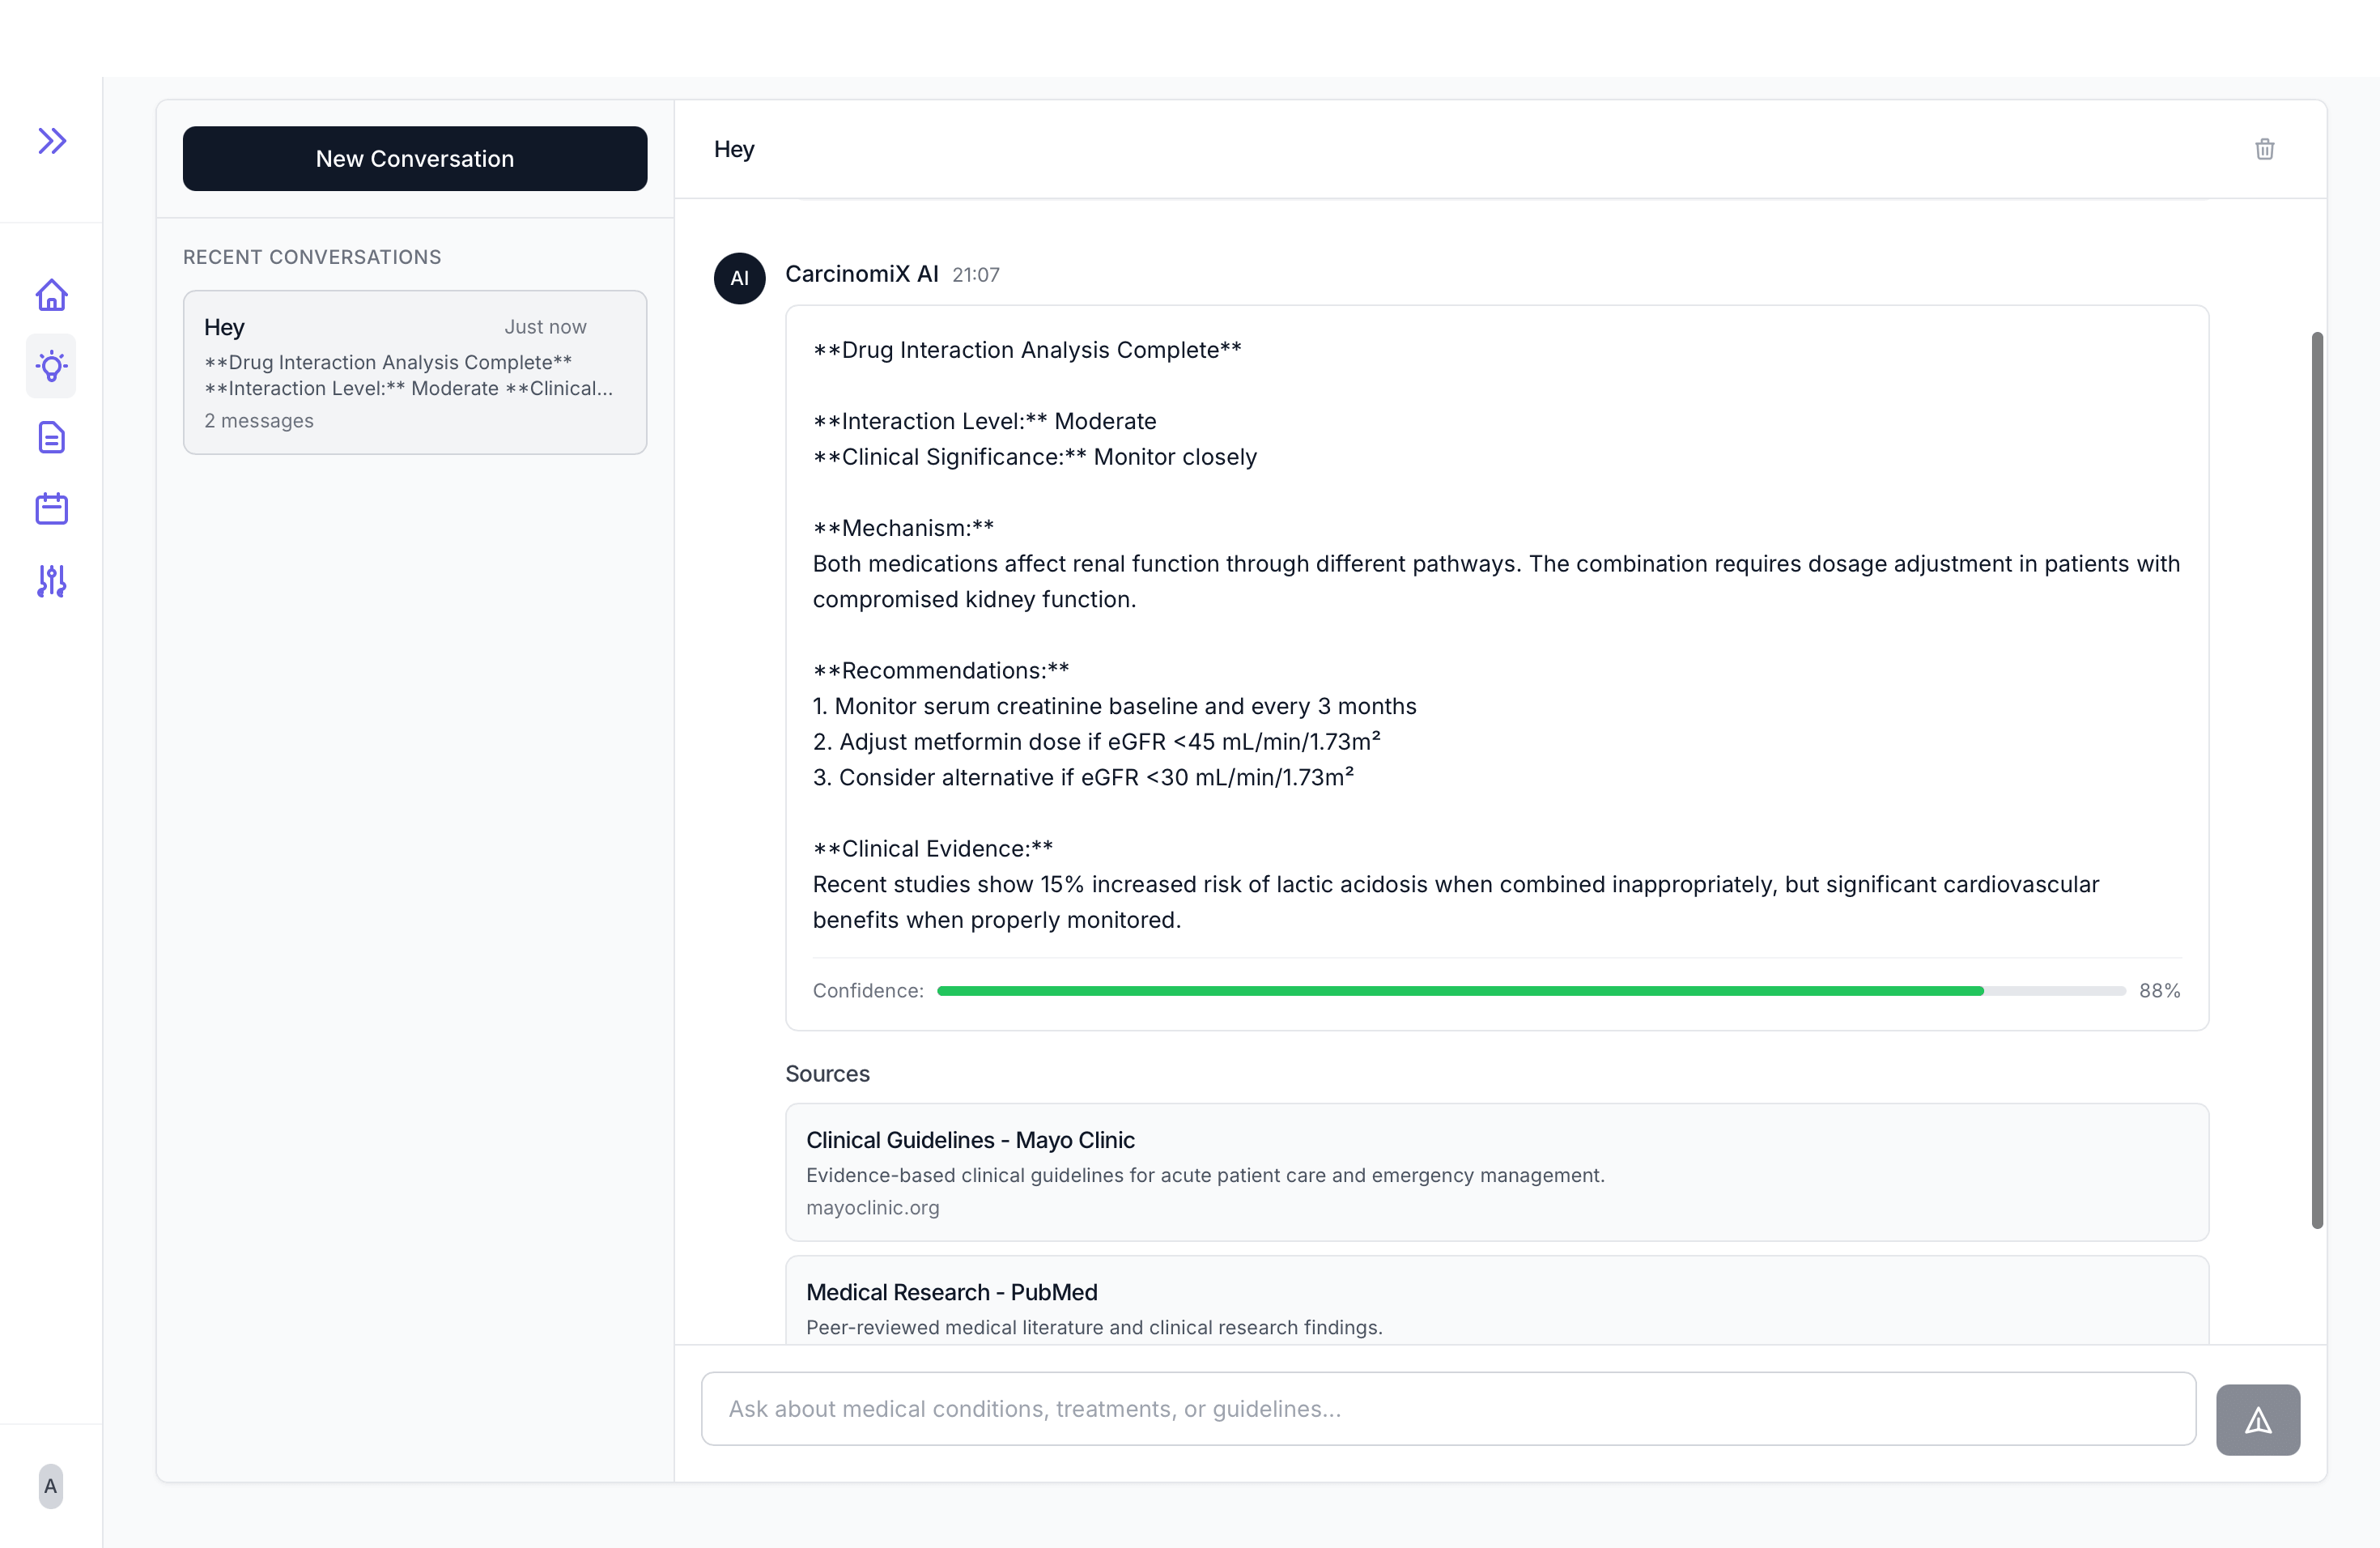
Task: Click the AI avatar badge
Action: click(x=739, y=278)
